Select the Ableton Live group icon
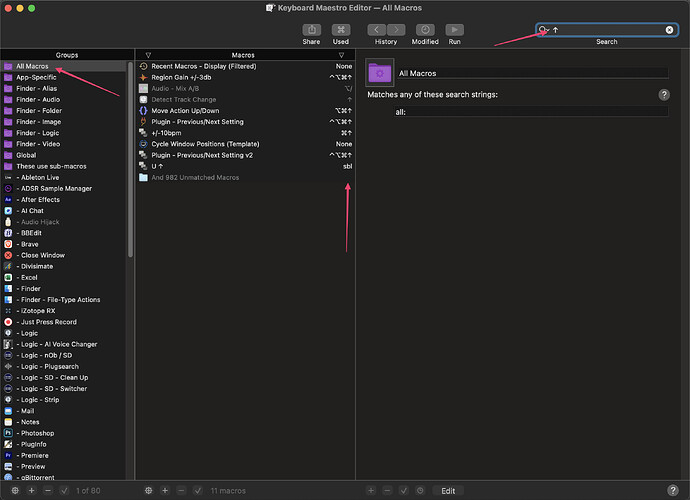 8,177
